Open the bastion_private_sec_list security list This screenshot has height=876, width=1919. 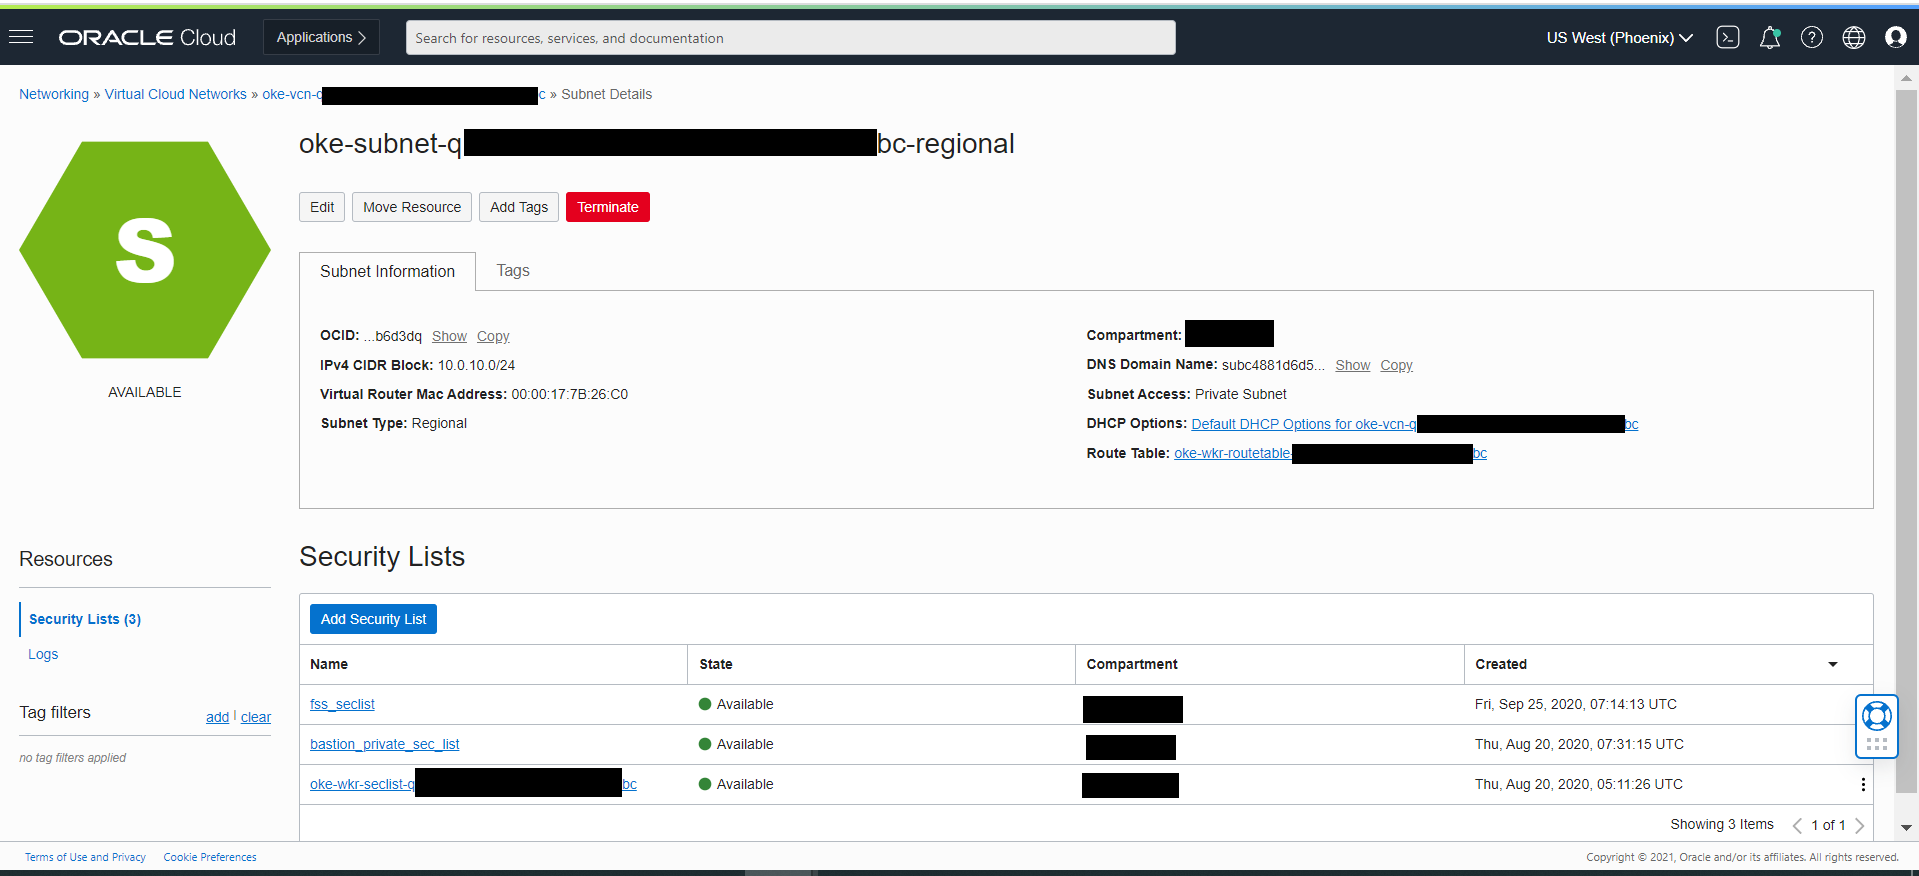click(x=385, y=744)
